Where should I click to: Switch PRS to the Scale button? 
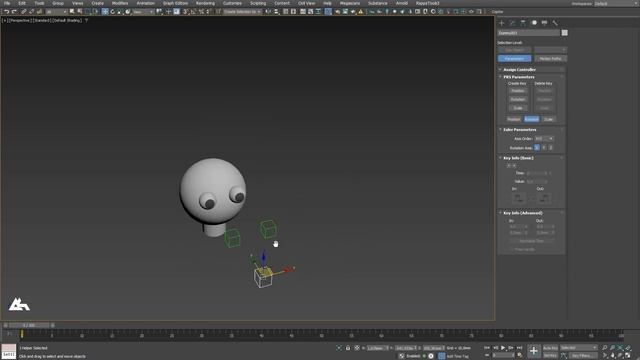(548, 119)
